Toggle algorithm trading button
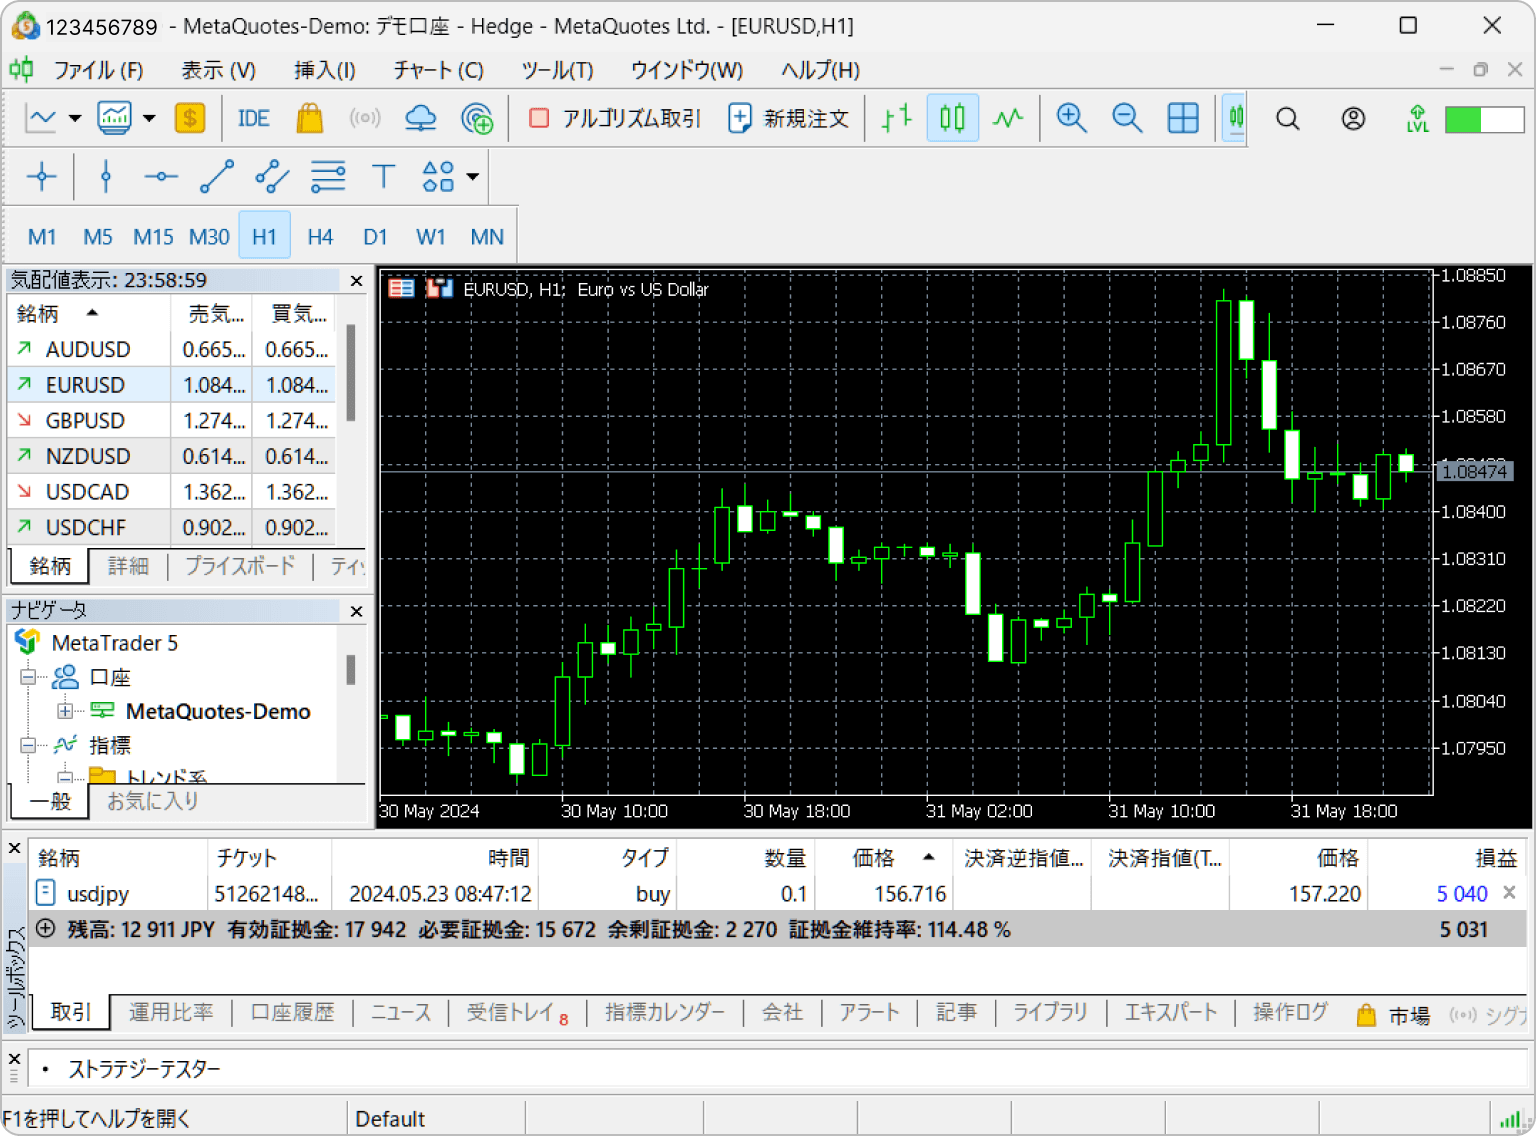 pyautogui.click(x=615, y=119)
